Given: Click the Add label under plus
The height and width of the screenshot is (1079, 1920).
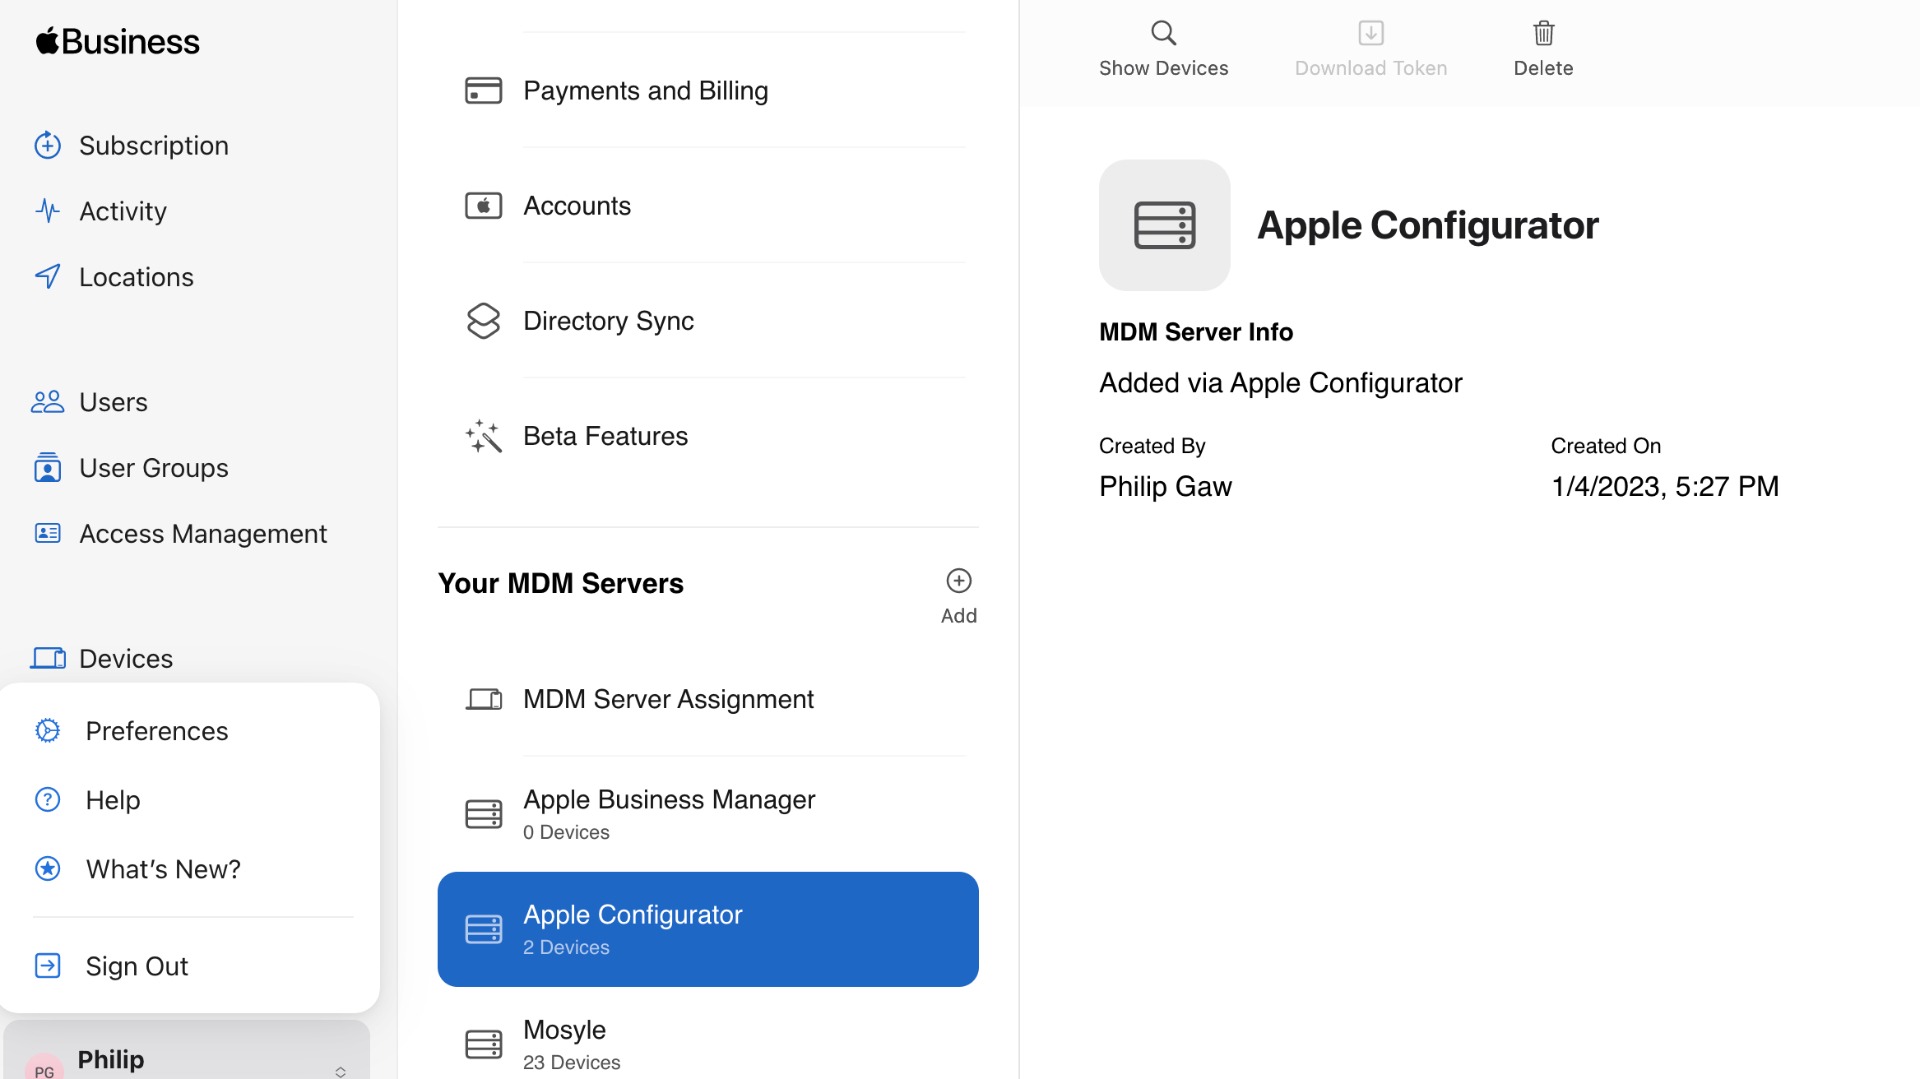Looking at the screenshot, I should coord(958,616).
